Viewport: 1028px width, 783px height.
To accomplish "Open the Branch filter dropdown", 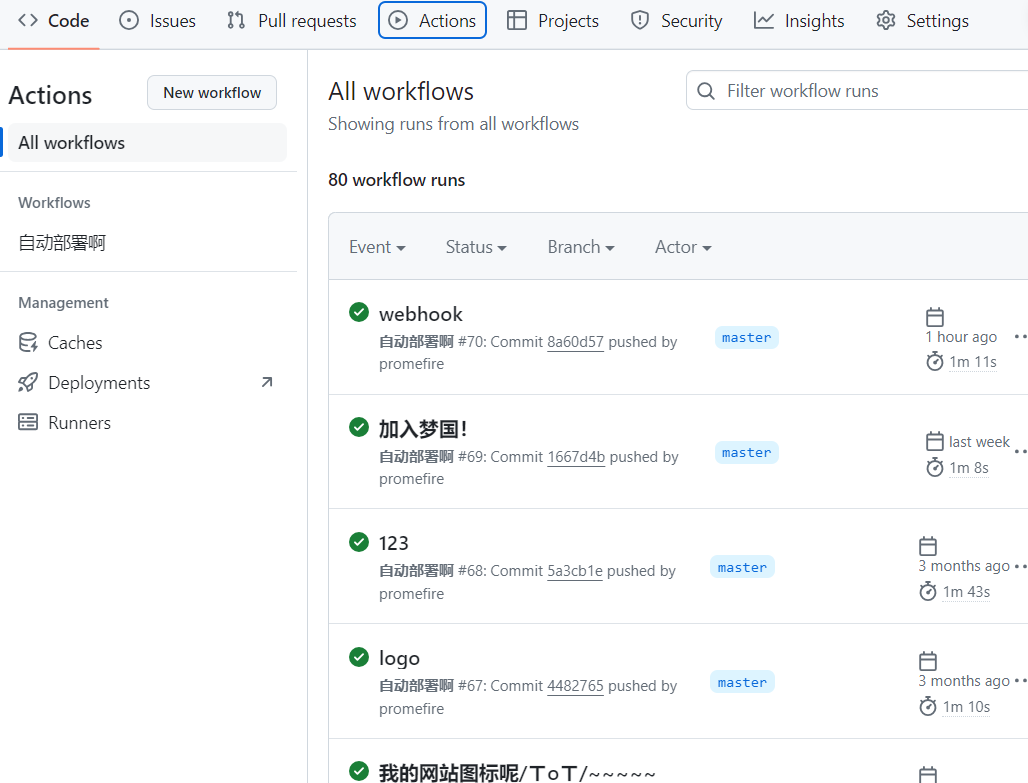I will [581, 247].
